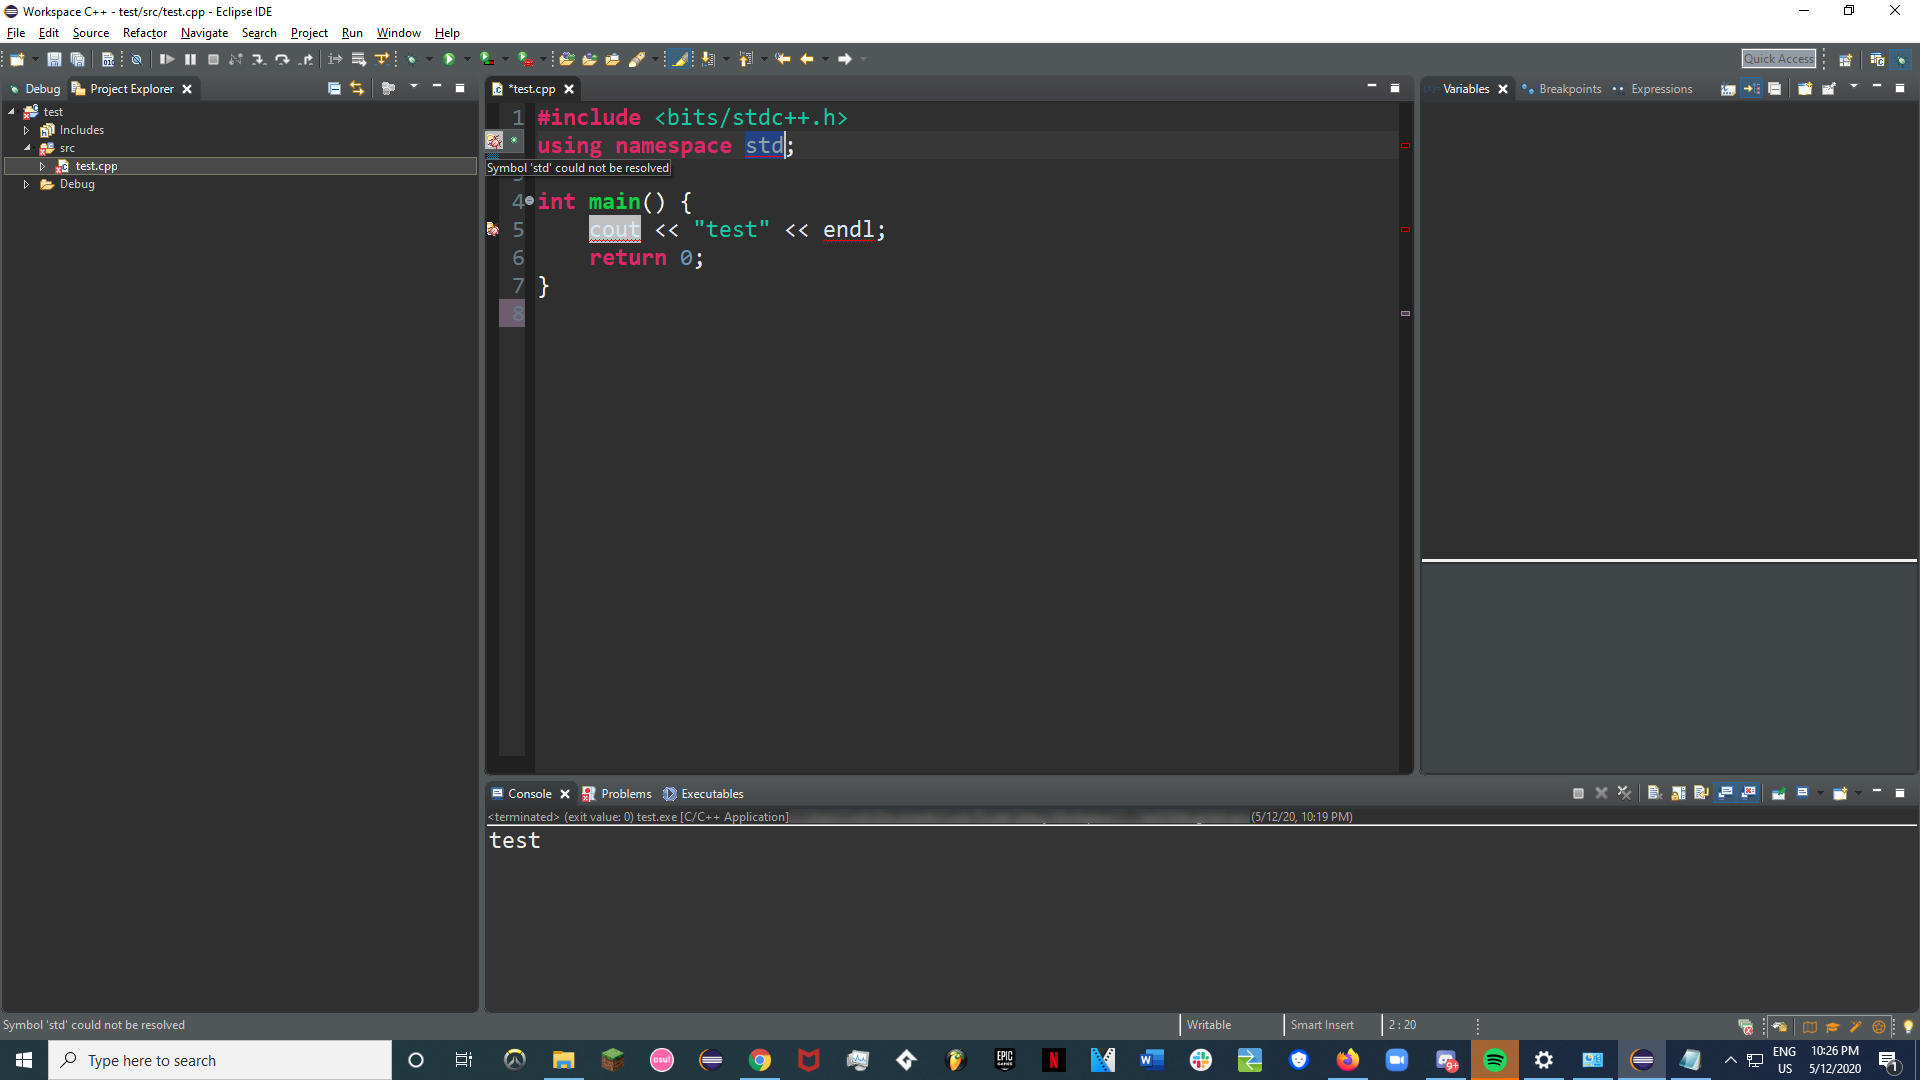Open the Debug button dropdown arrow
Viewport: 1920px width, 1080px height.
(429, 59)
